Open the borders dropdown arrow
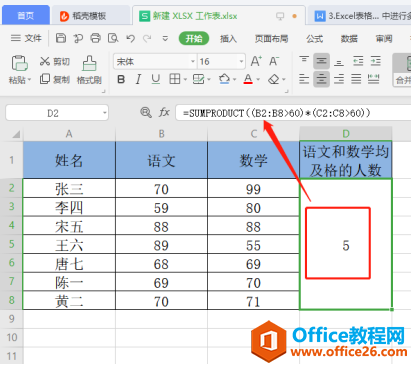 point(185,80)
